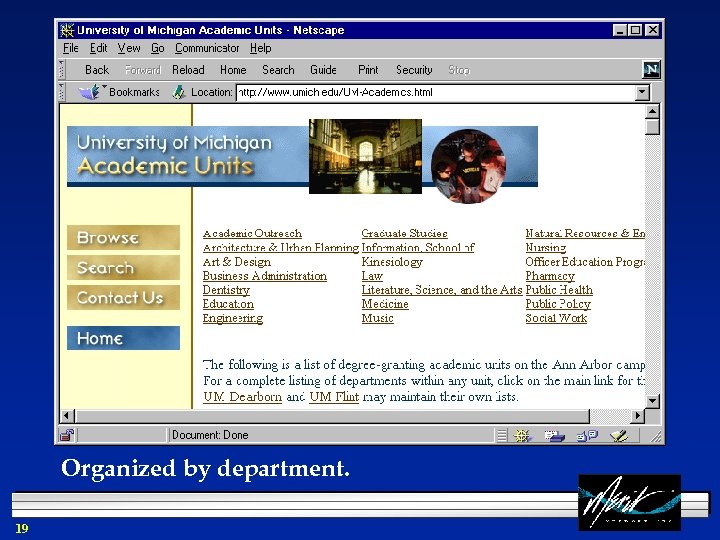The image size is (720, 540).
Task: Open Navigator from status bar component icon
Action: [522, 435]
